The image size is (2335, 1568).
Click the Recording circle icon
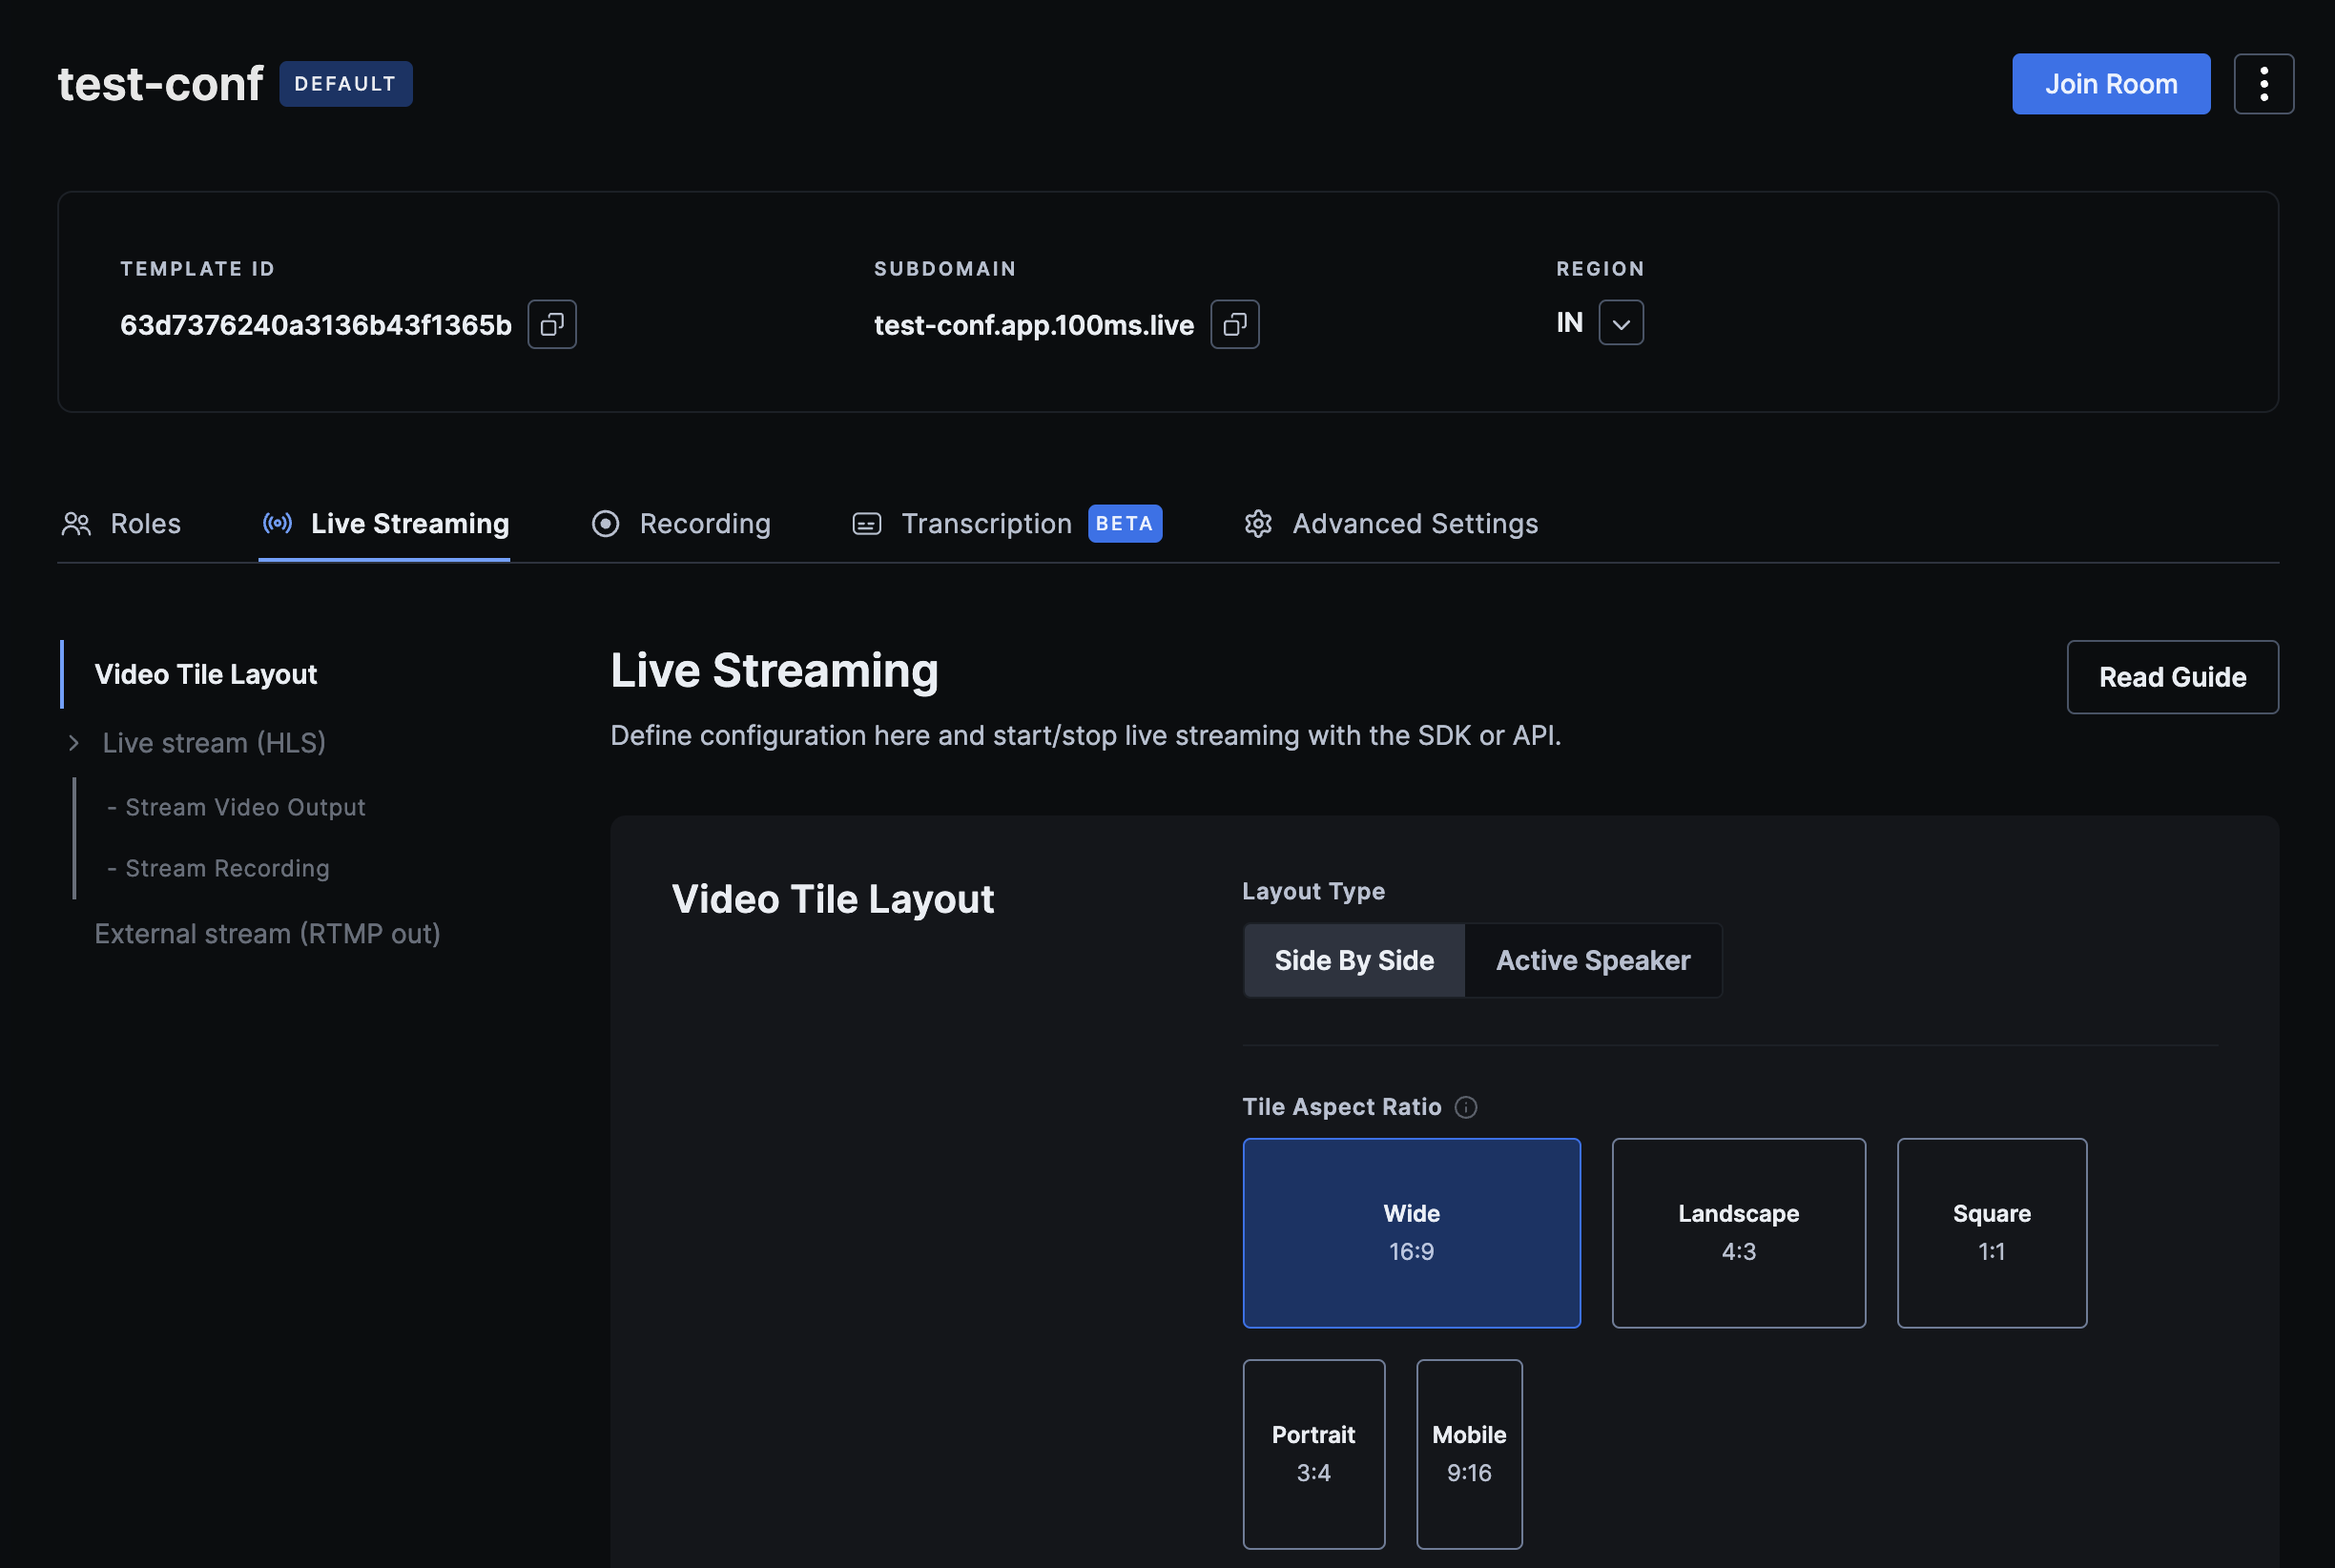pyautogui.click(x=605, y=524)
